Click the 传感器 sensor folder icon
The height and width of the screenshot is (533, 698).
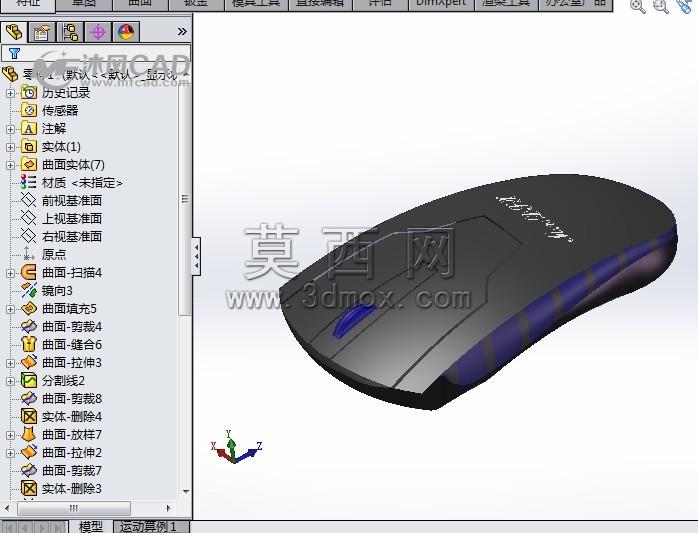(29, 110)
